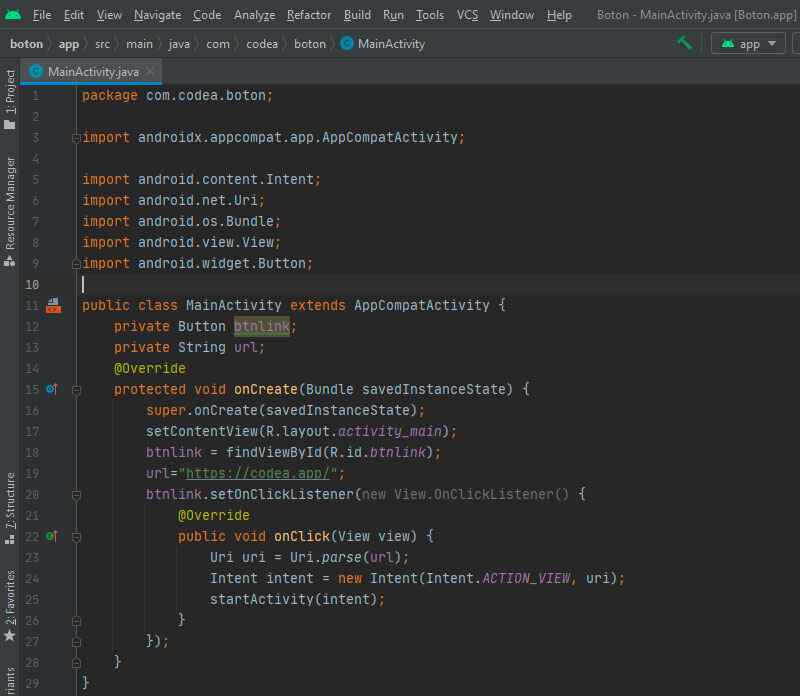The image size is (800, 696).
Task: Click 'main' in the breadcrumb bar
Action: (x=139, y=44)
